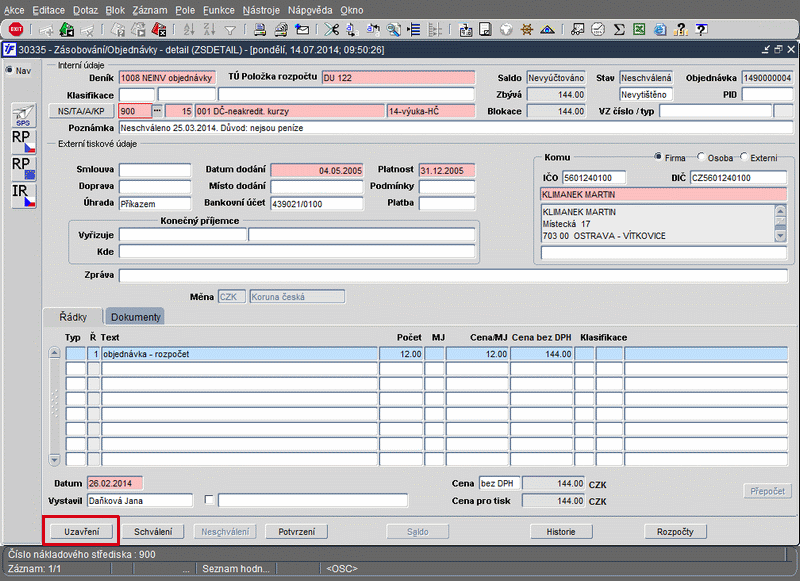Click the triangle eye toolbar icon
This screenshot has width=800, height=581.
[547, 30]
